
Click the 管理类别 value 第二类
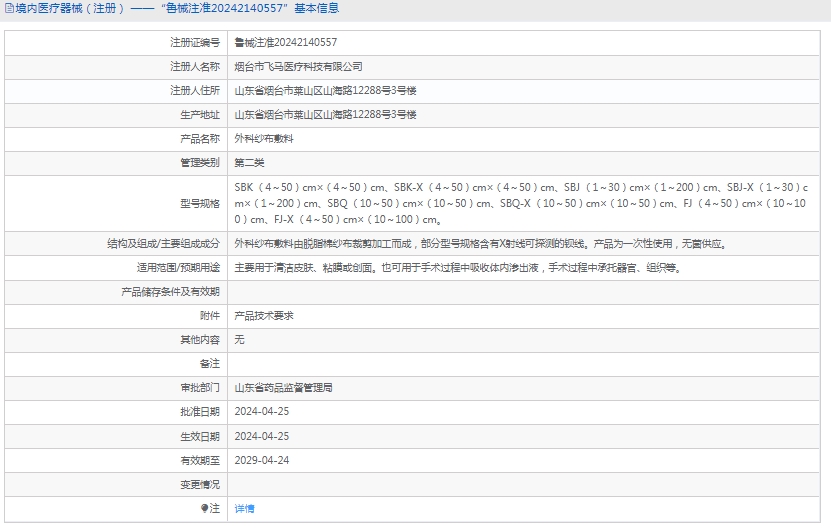click(249, 163)
